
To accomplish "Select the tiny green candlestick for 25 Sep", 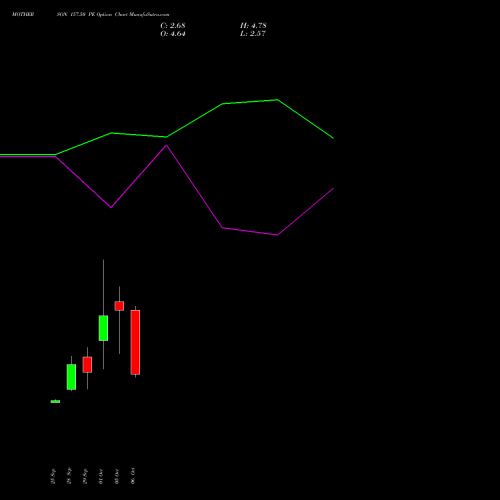I will click(55, 402).
